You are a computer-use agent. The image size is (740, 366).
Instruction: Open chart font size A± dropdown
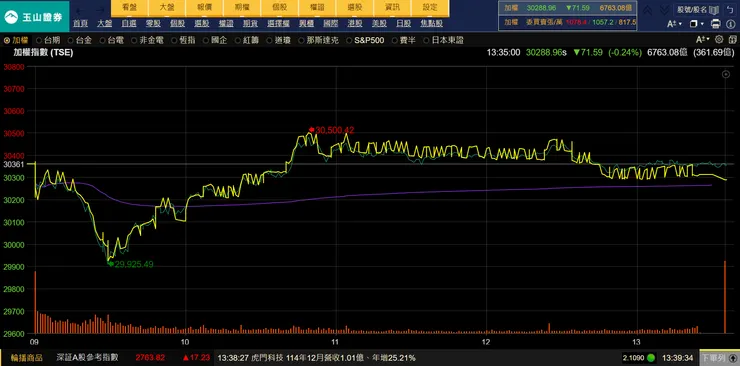point(703,40)
